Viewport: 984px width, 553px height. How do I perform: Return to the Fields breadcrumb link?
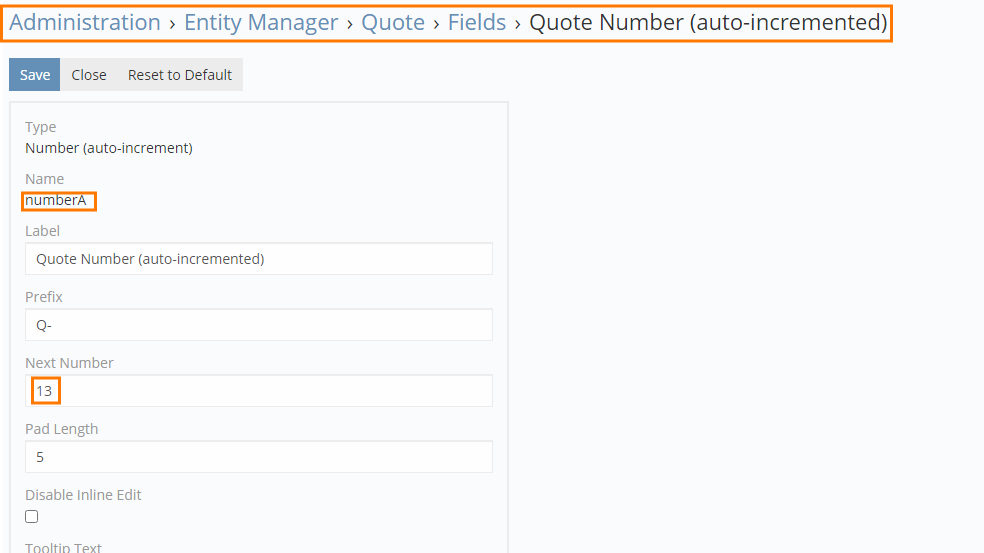[x=476, y=23]
